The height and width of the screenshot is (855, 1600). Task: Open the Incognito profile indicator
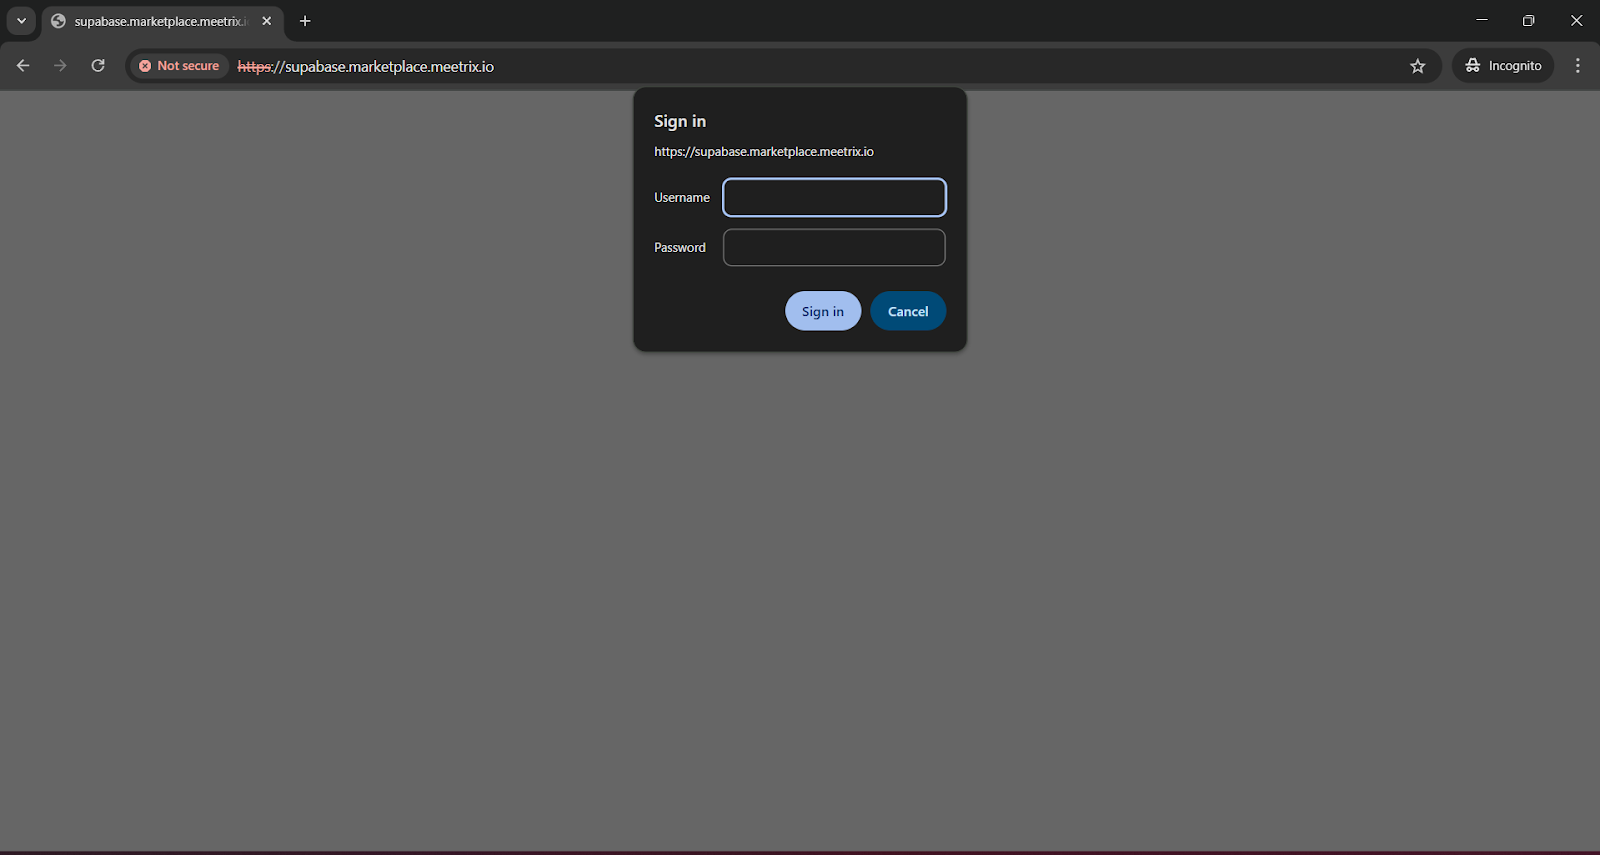pyautogui.click(x=1503, y=66)
